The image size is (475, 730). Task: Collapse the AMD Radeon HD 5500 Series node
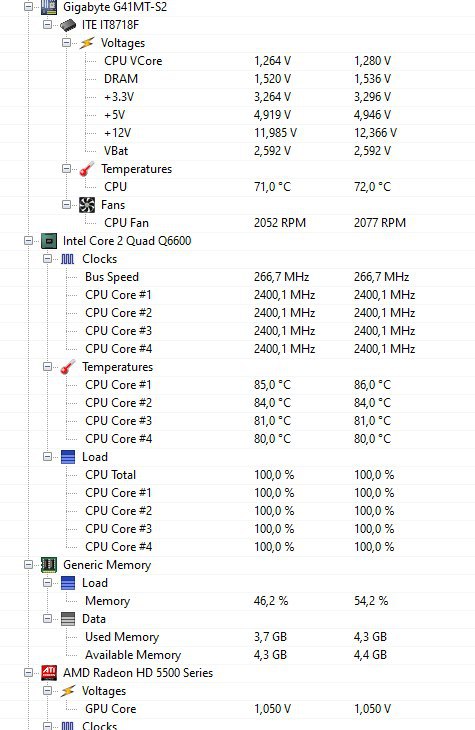(x=28, y=672)
